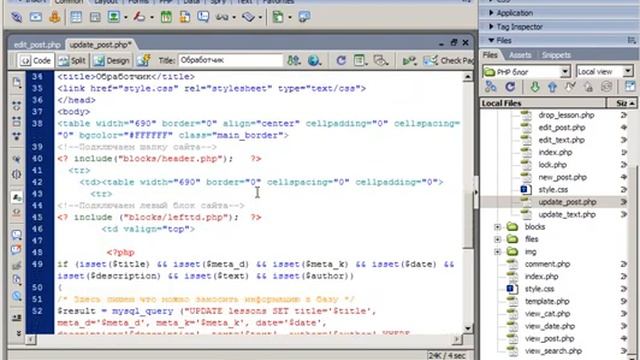Switch to Split view
Viewport: 640px width, 360px height.
pos(71,61)
